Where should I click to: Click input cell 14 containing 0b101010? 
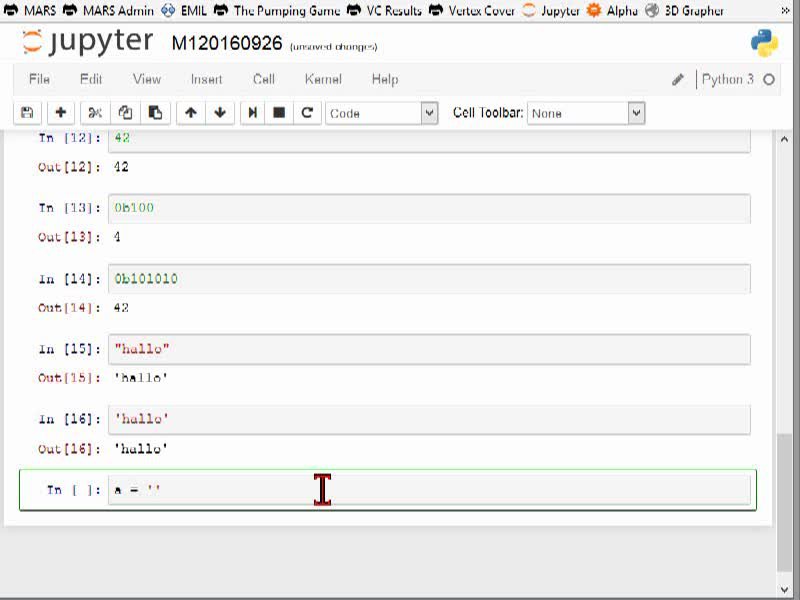pos(429,279)
